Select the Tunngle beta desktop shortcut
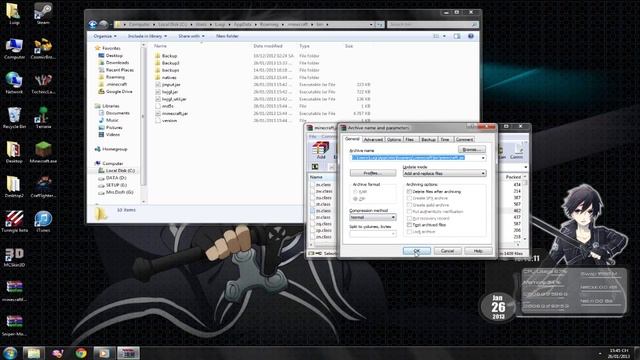The image size is (640, 360). 14,222
